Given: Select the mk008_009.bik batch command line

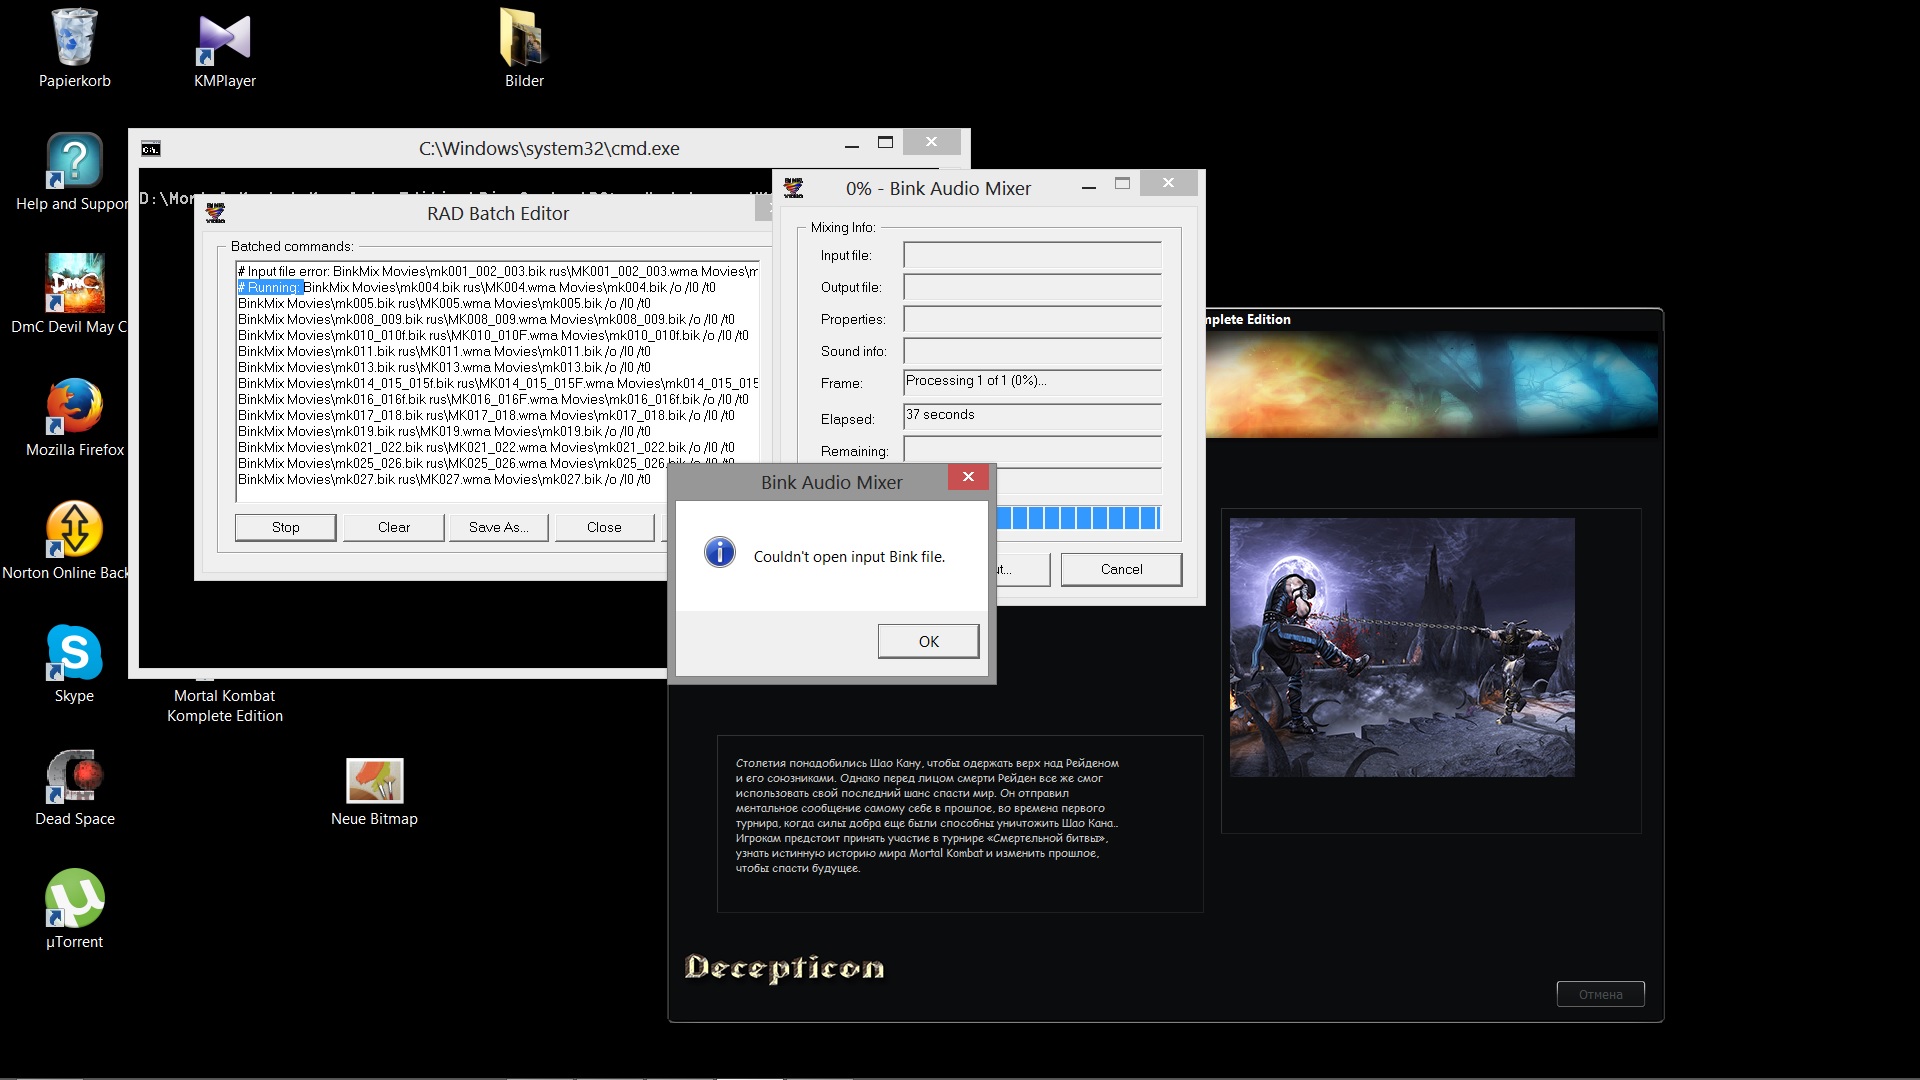Looking at the screenshot, I should [x=486, y=319].
